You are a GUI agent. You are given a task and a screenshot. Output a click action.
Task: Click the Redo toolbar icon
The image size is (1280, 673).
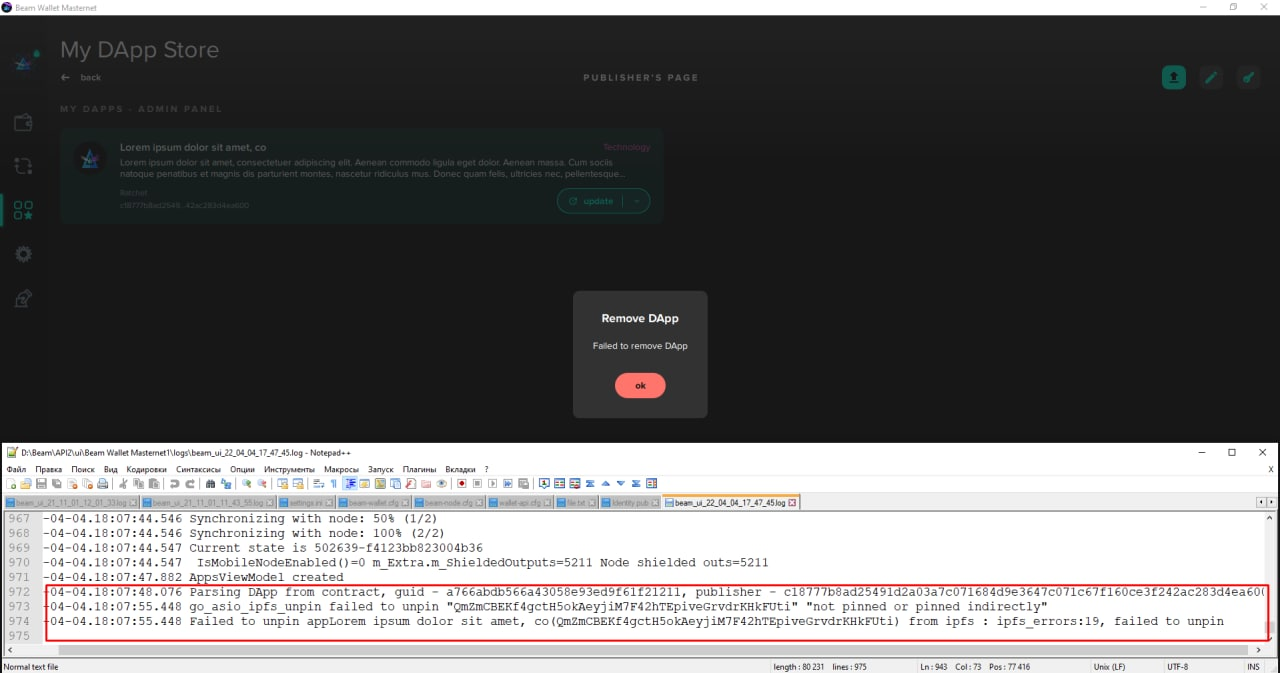[190, 483]
